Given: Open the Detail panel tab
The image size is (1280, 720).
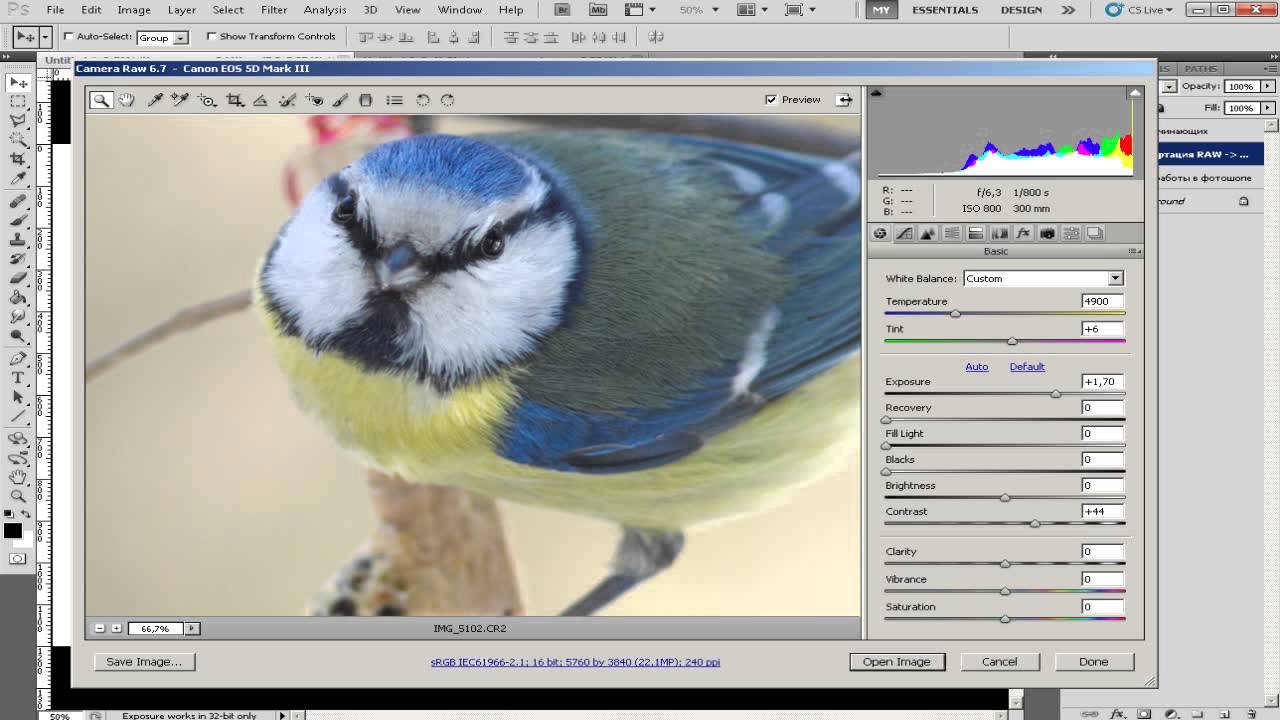Looking at the screenshot, I should coord(928,233).
